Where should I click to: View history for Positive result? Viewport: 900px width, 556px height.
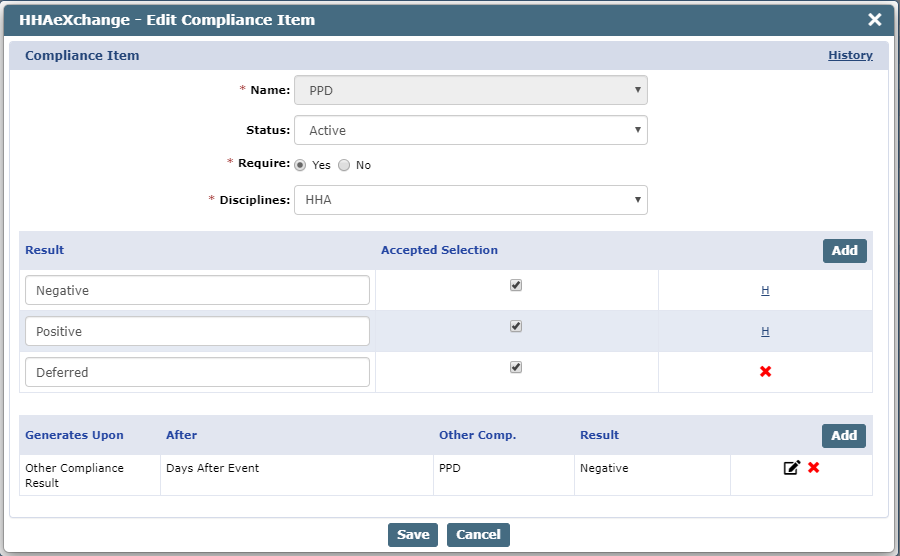coord(765,331)
